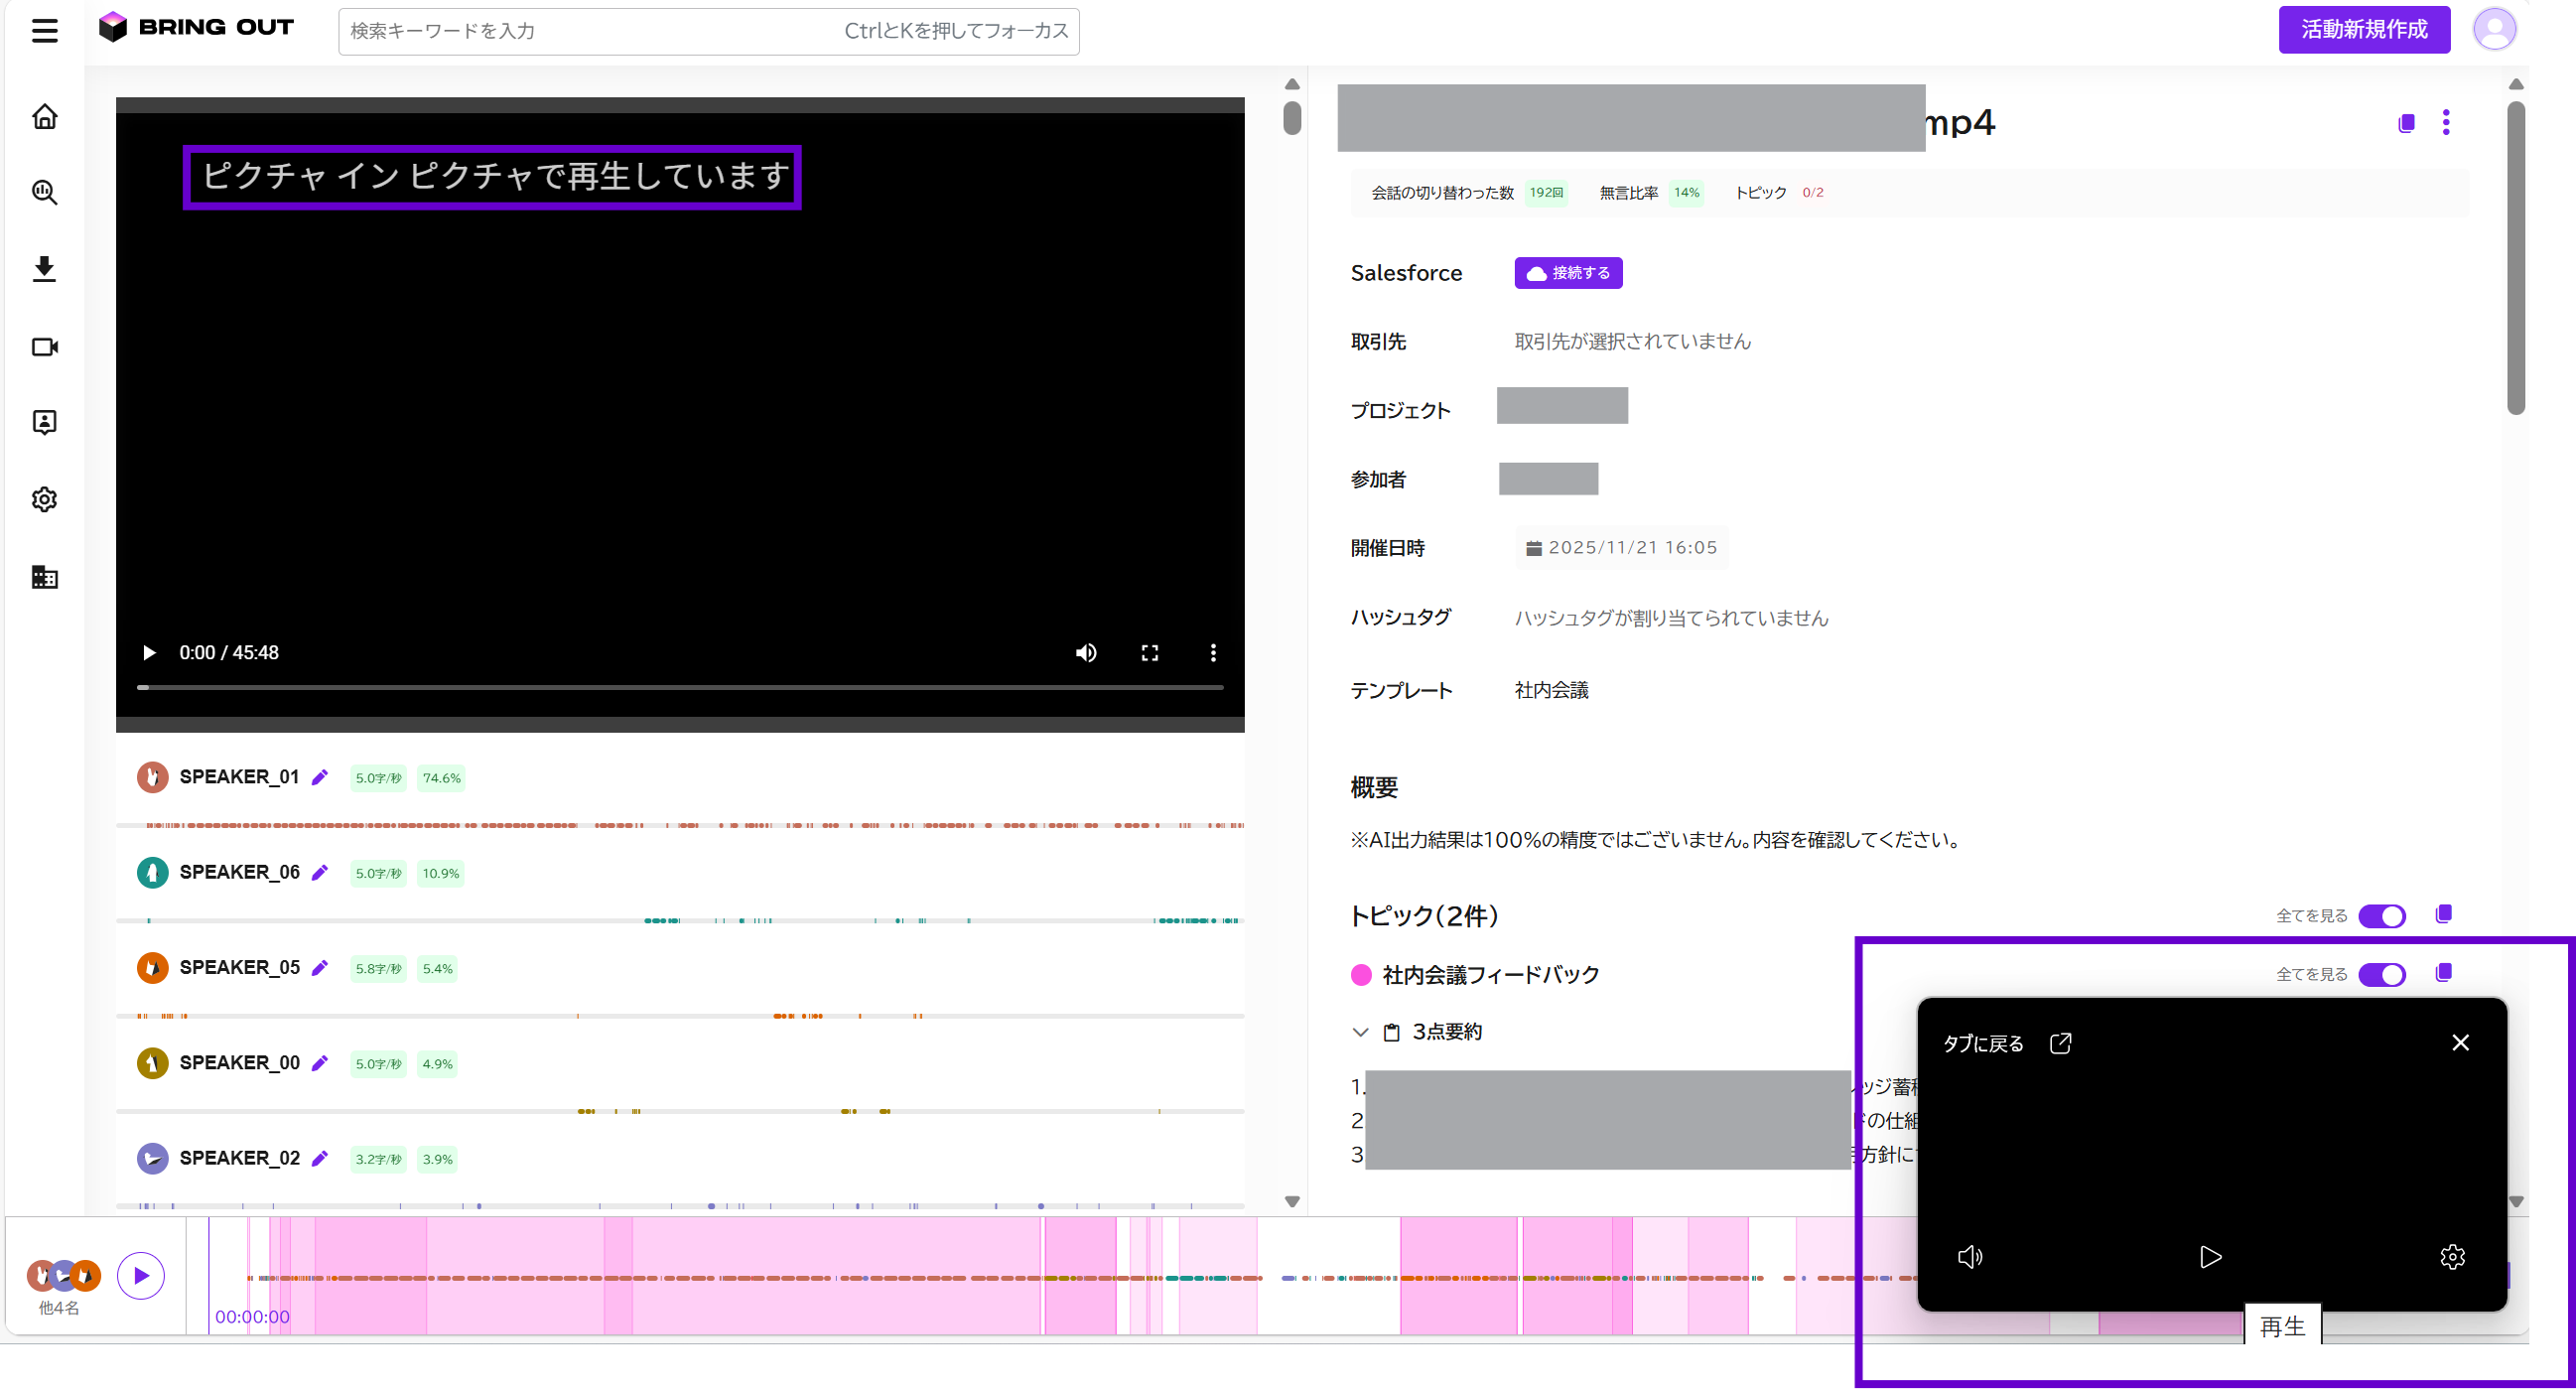Click the download icon in sidebar

click(44, 269)
